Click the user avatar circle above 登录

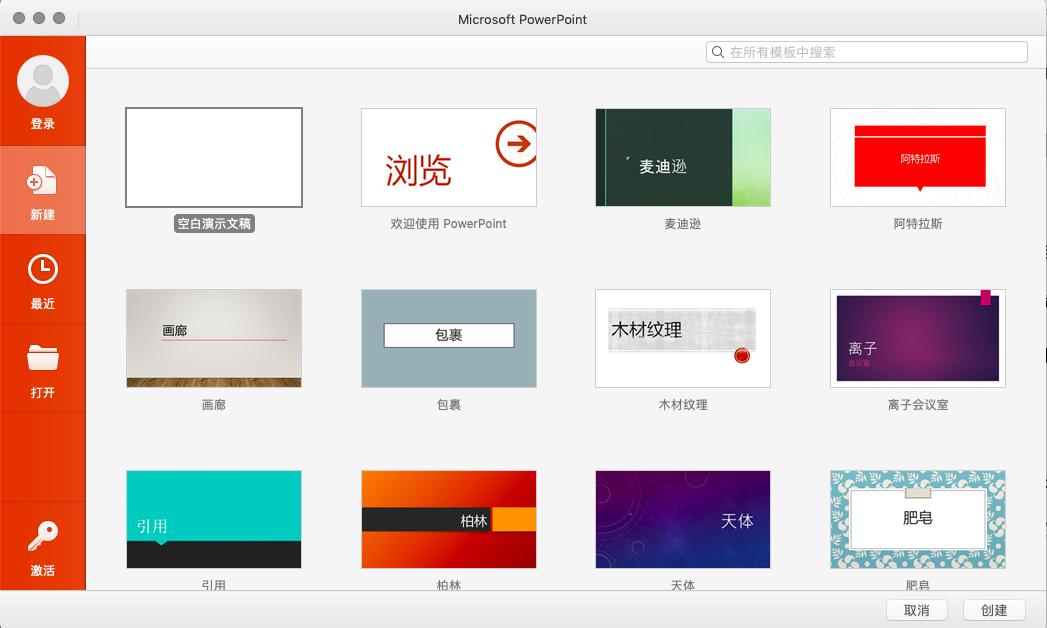pos(43,82)
